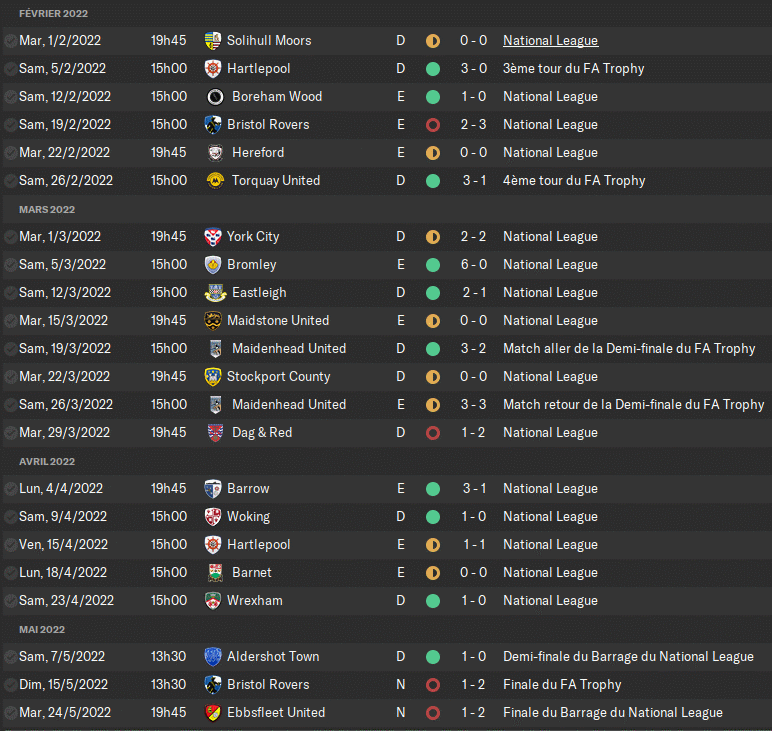The image size is (772, 731).
Task: Open the 6 - 0 score against Bromley
Action: (x=473, y=265)
